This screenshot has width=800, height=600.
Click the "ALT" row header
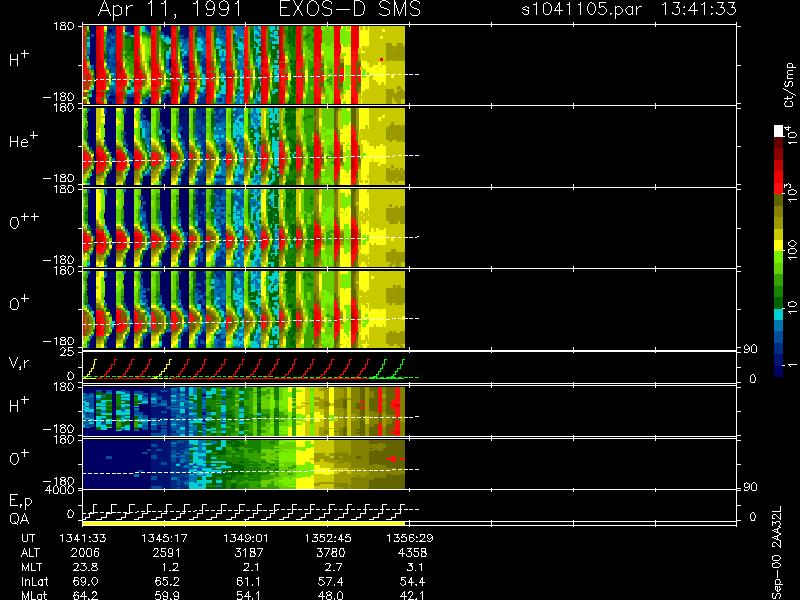[x=30, y=553]
